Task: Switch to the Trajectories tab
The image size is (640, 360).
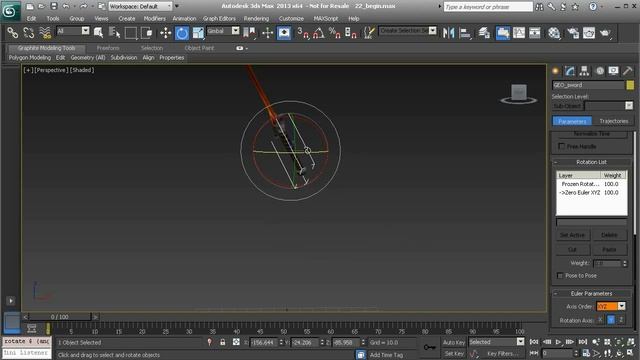Action: click(613, 121)
